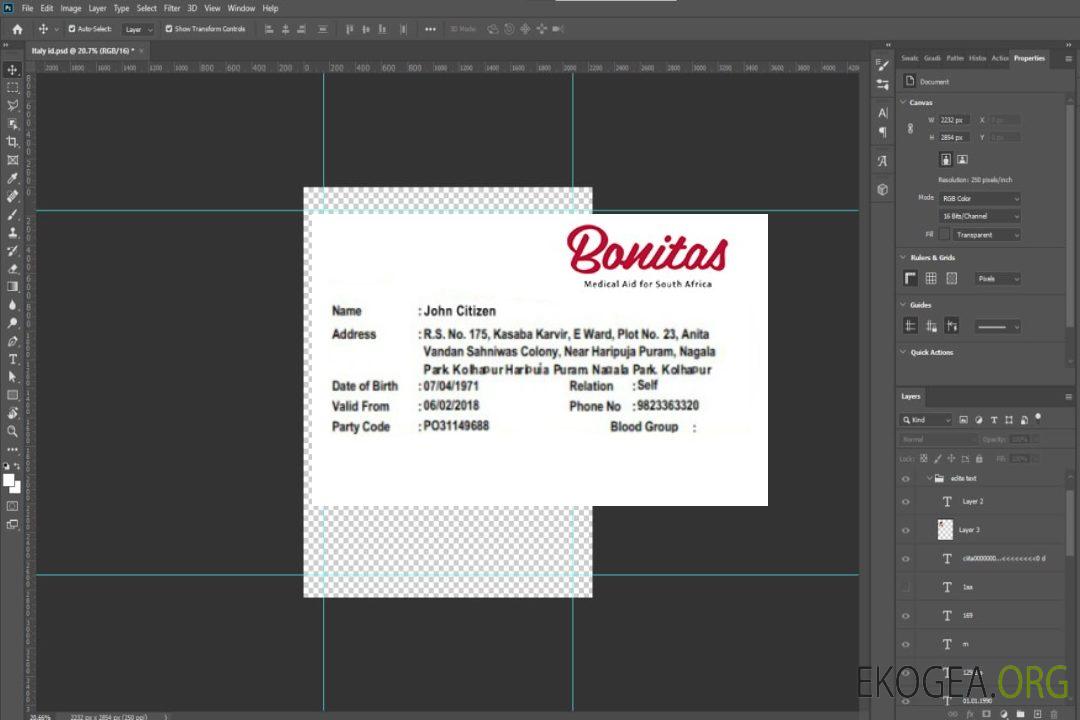Open the Filter menu
This screenshot has width=1080, height=720.
click(x=172, y=8)
